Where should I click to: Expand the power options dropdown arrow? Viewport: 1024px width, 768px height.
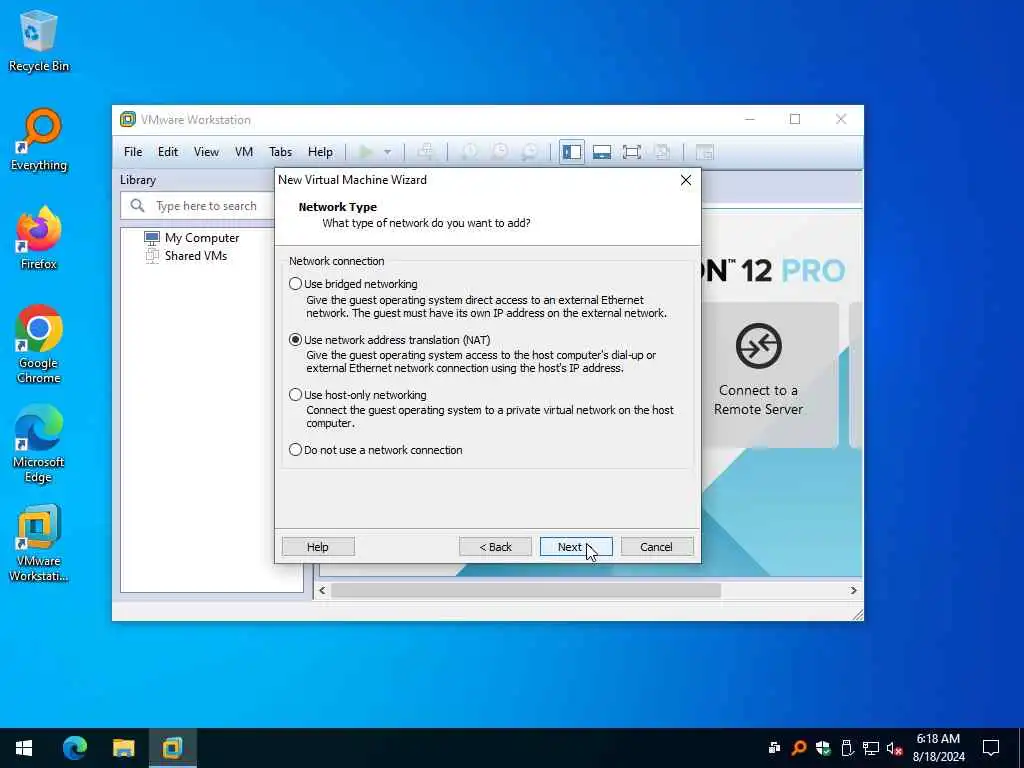click(x=387, y=152)
